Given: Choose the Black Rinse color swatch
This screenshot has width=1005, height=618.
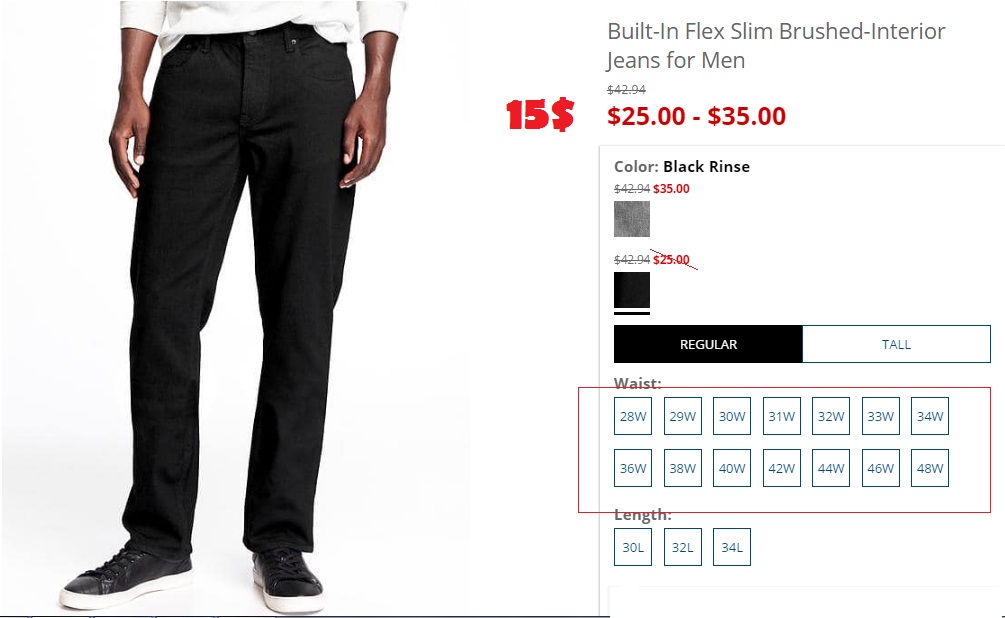Looking at the screenshot, I should (x=631, y=290).
